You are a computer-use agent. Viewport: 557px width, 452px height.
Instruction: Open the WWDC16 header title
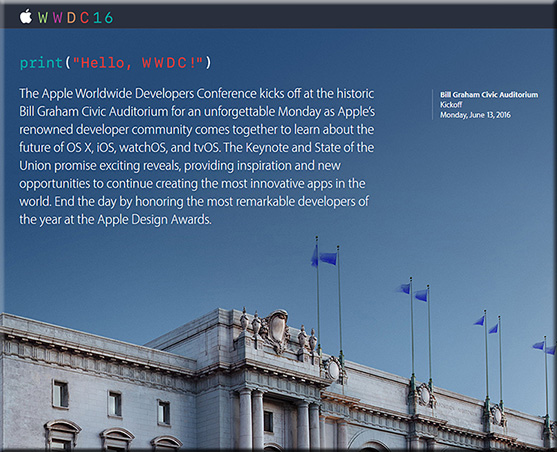pyautogui.click(x=76, y=18)
